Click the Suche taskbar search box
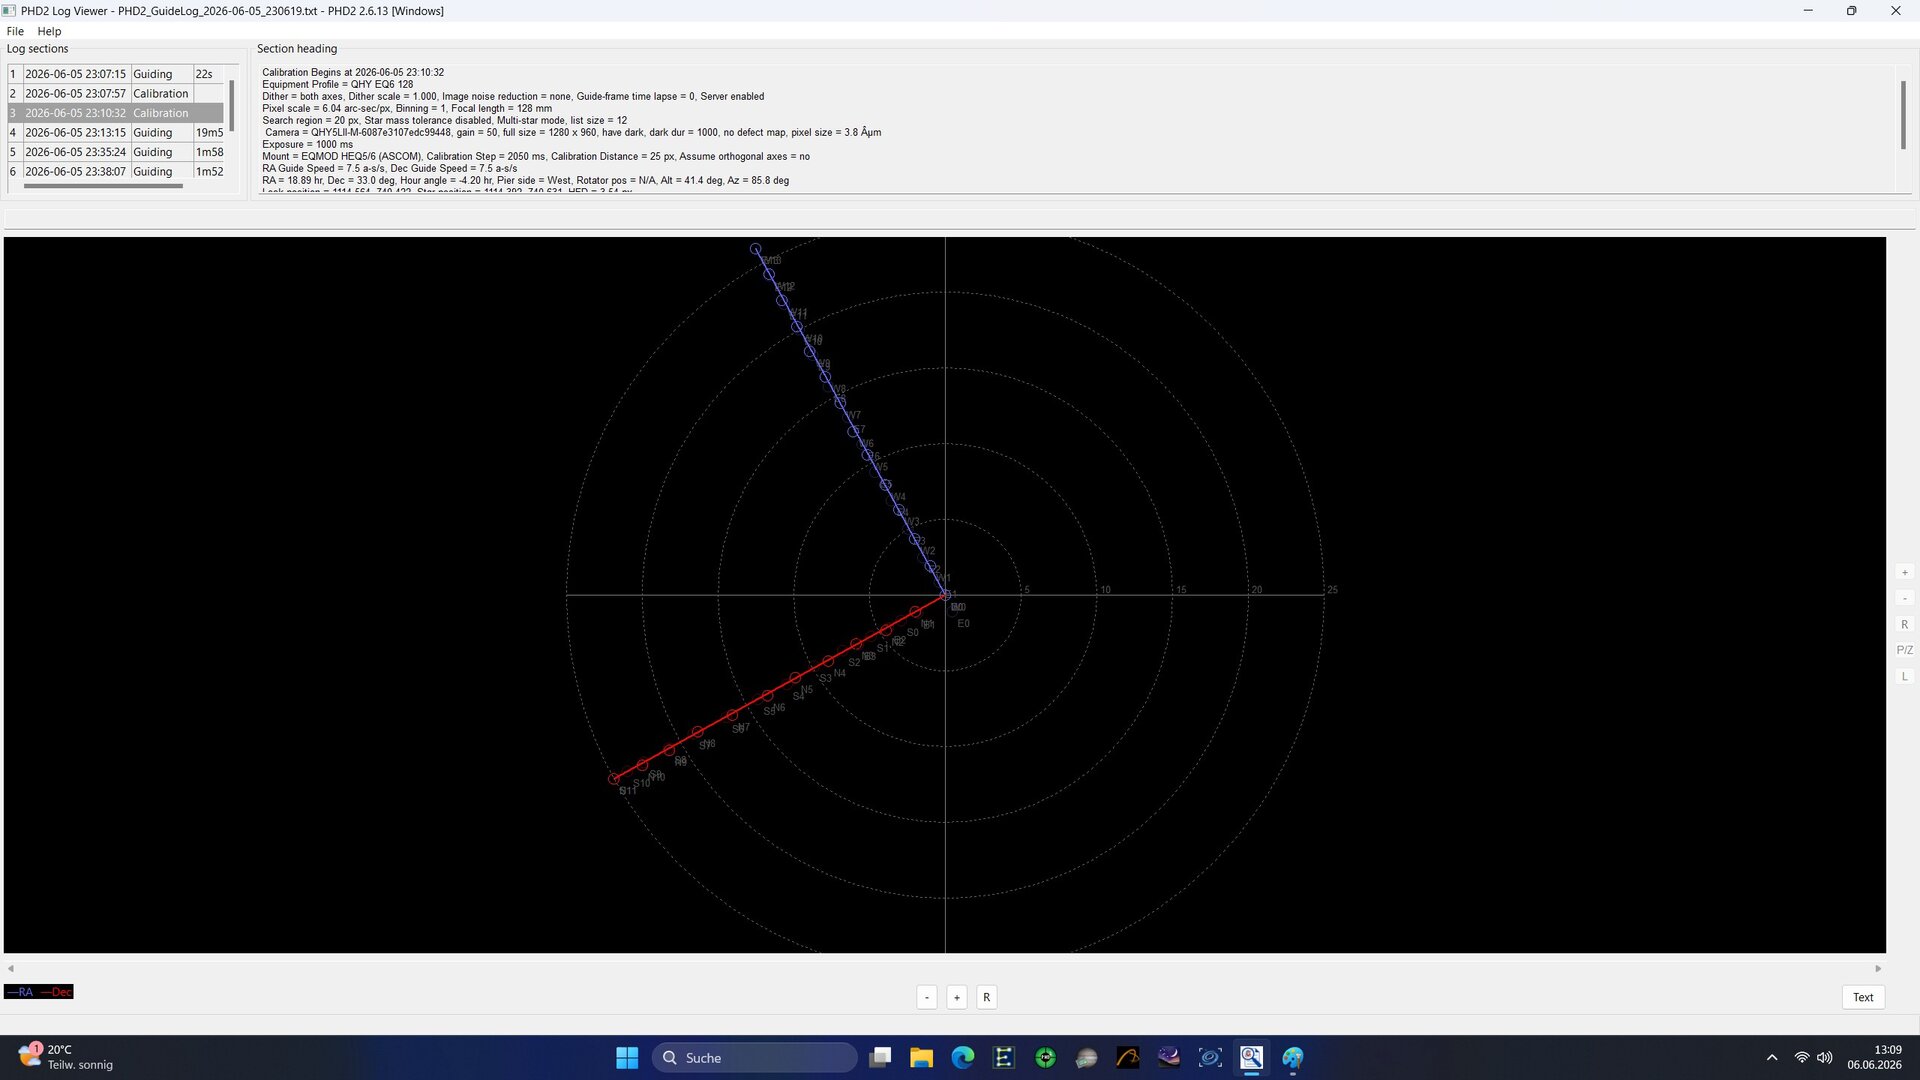 755,1058
